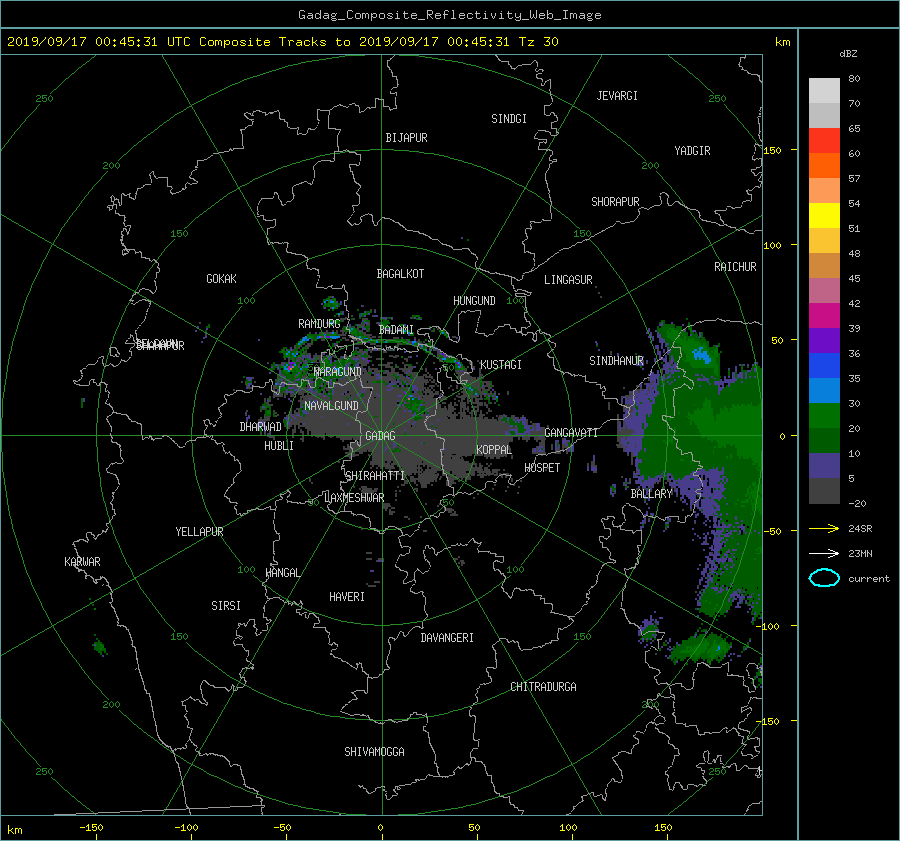Click the dBZ legend heading
This screenshot has height=841, width=900.
pos(848,53)
